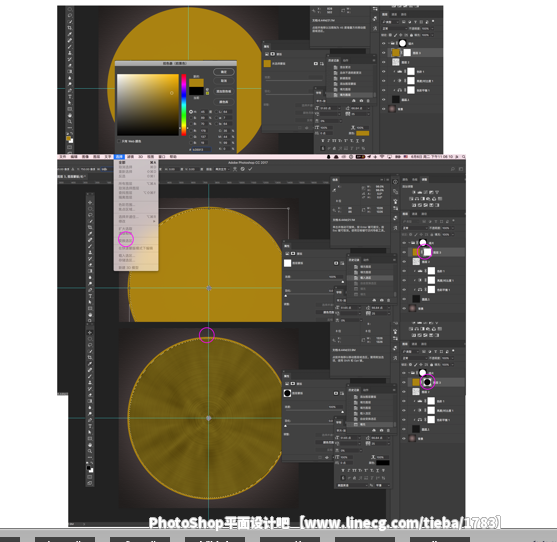Select the Brush tool in bottom screenshot toolbar
This screenshot has width=557, height=542.
(x=90, y=376)
